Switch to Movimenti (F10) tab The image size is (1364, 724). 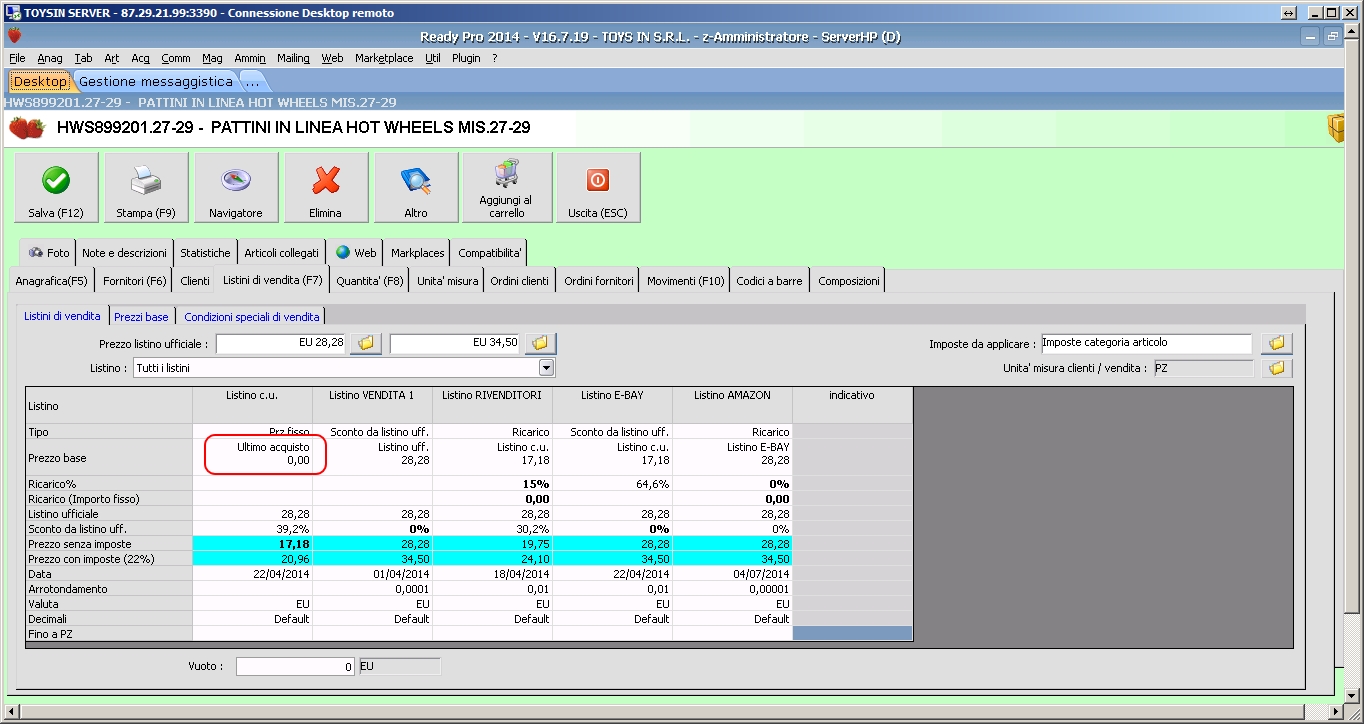pyautogui.click(x=685, y=281)
